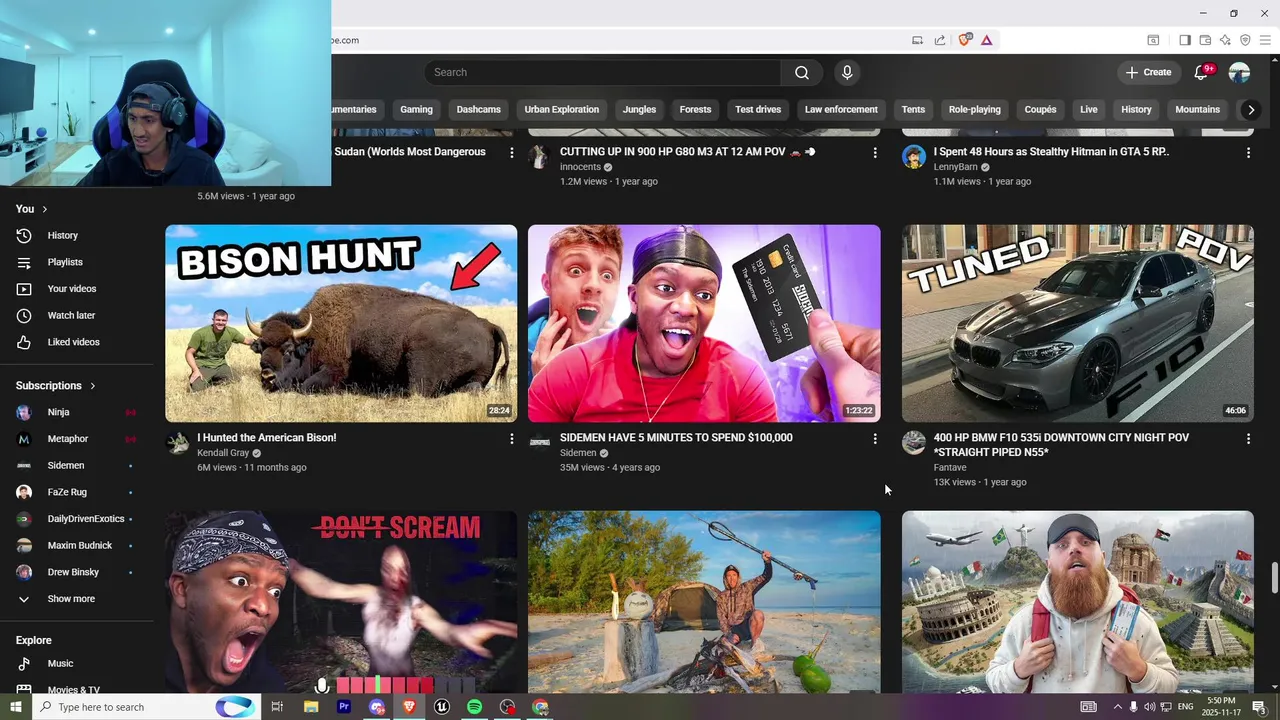Open Brave hamburger main menu
This screenshot has height=720, width=1280.
click(x=1265, y=40)
